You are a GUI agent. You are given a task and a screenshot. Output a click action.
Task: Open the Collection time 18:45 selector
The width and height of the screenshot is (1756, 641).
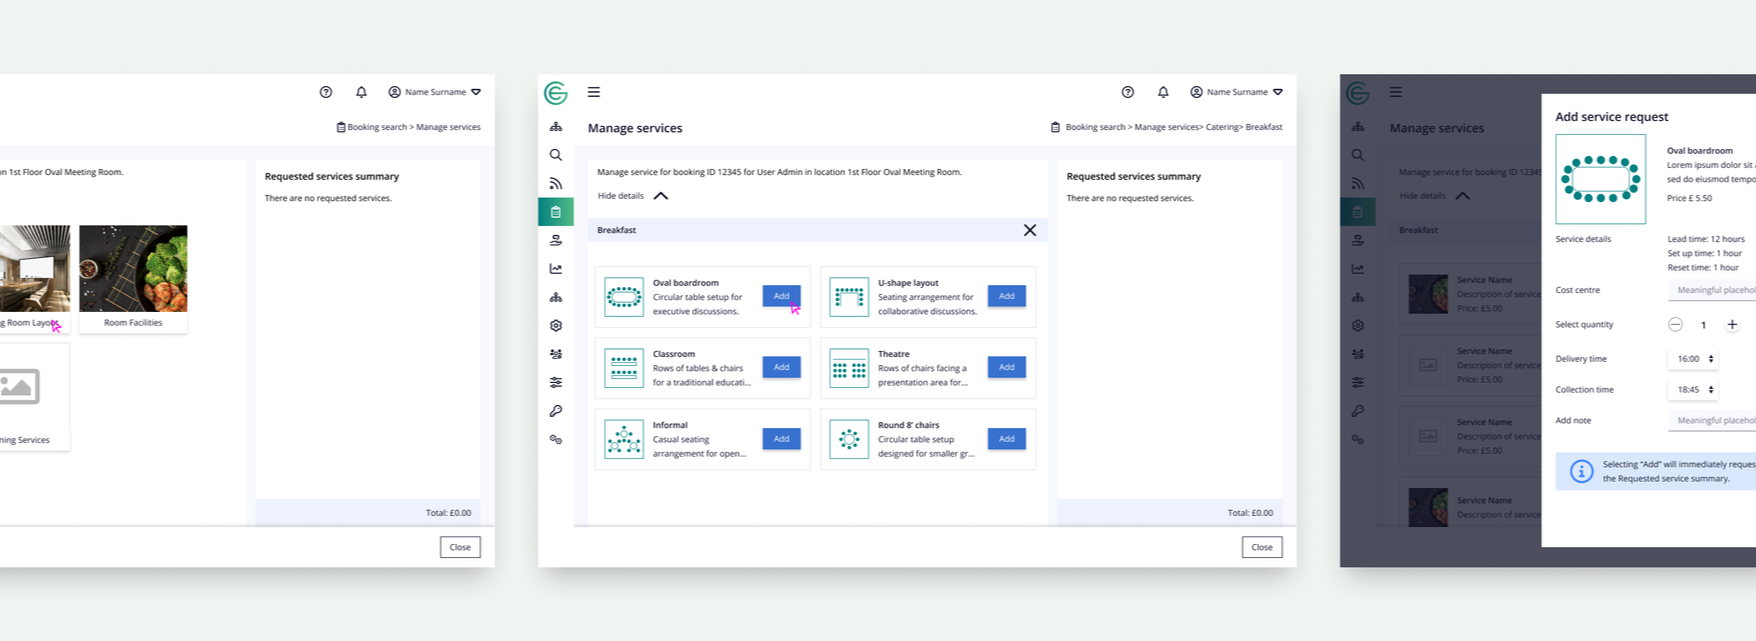[1693, 390]
